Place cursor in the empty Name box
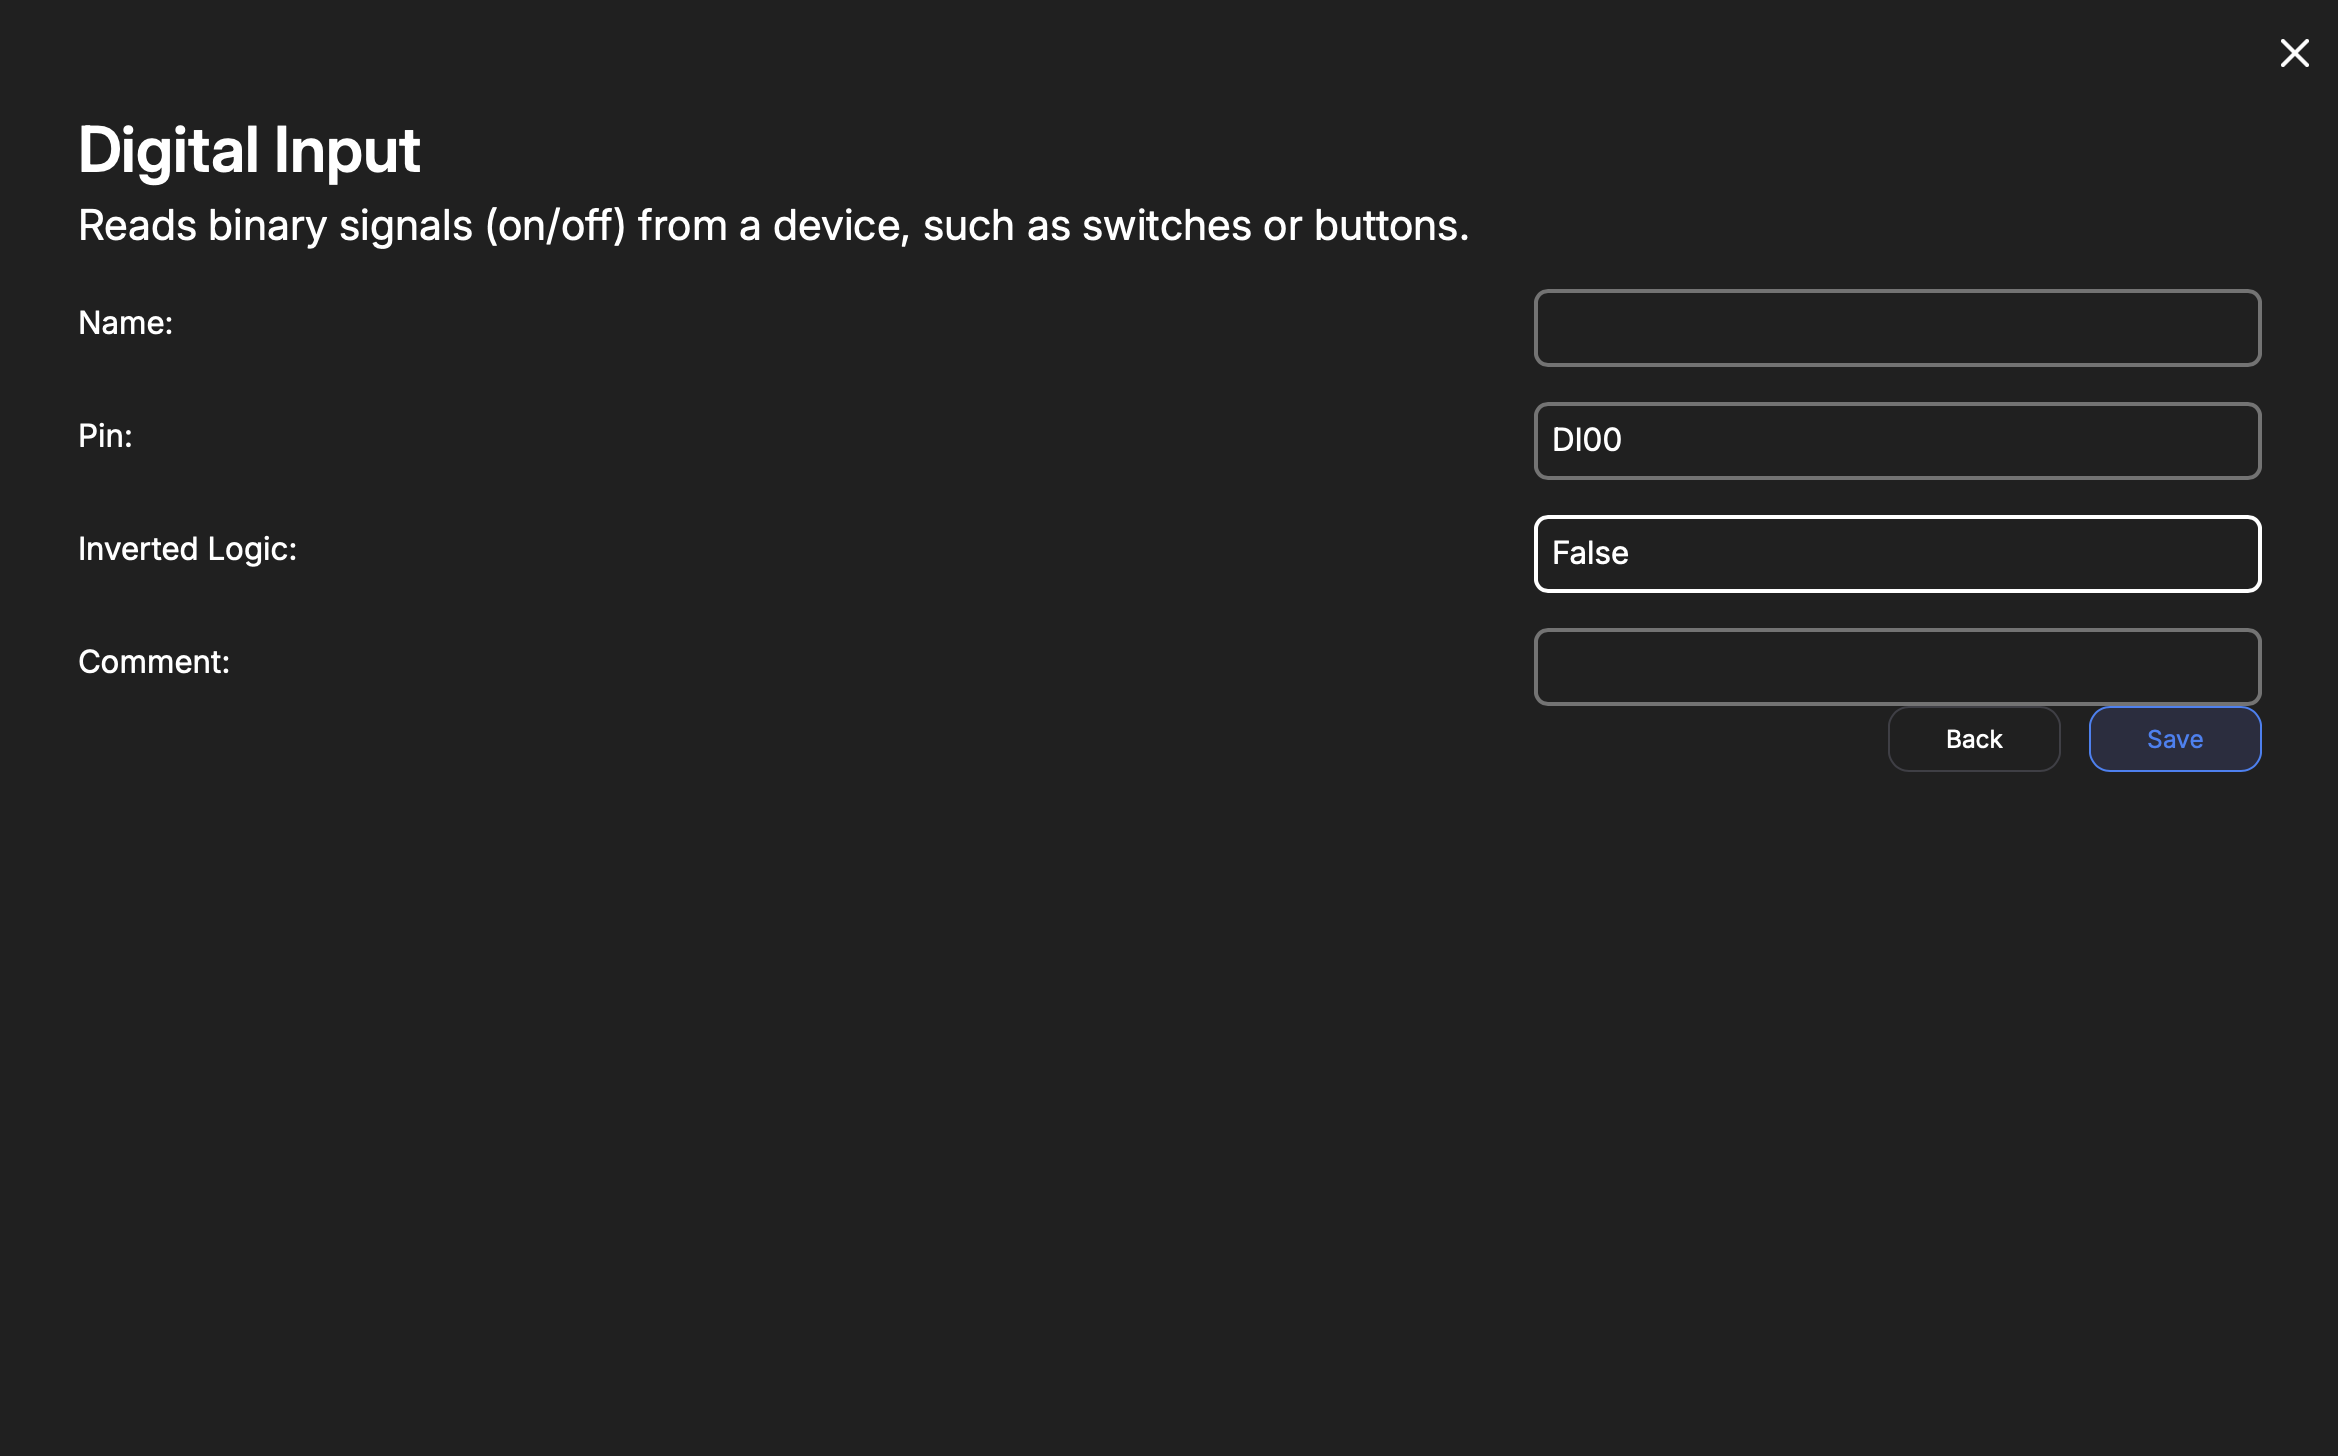 (x=1897, y=328)
